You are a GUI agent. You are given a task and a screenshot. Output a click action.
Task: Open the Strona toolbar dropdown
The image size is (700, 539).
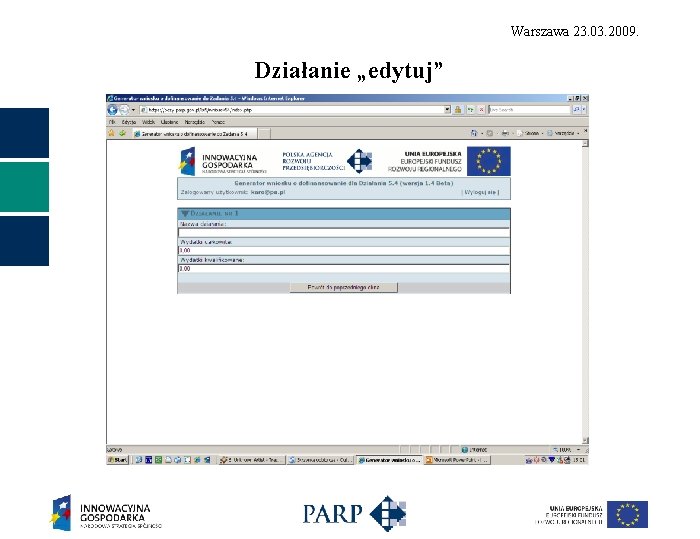tap(530, 133)
